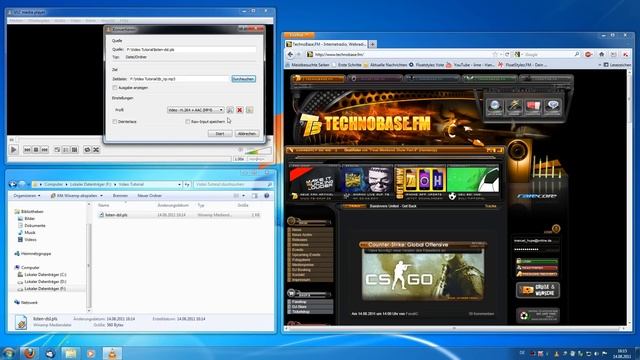Click VLC next track button

[x=44, y=150]
